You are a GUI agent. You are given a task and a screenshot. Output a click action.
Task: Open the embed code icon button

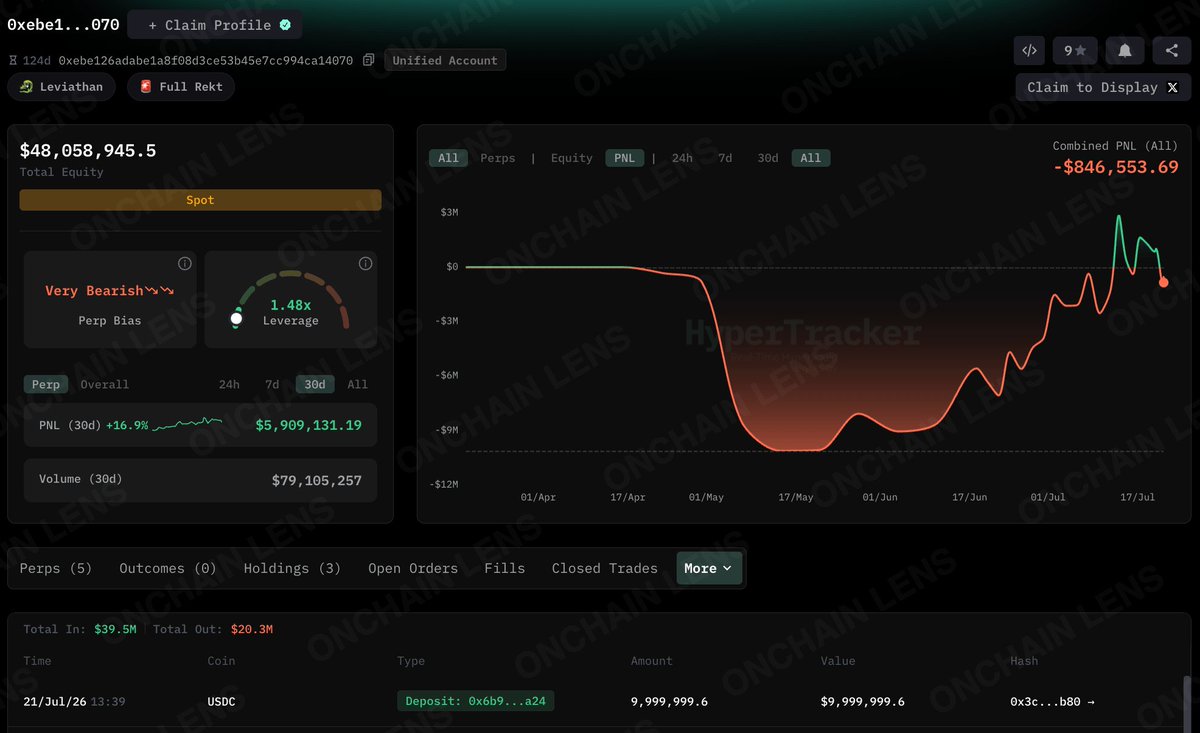[x=1028, y=50]
